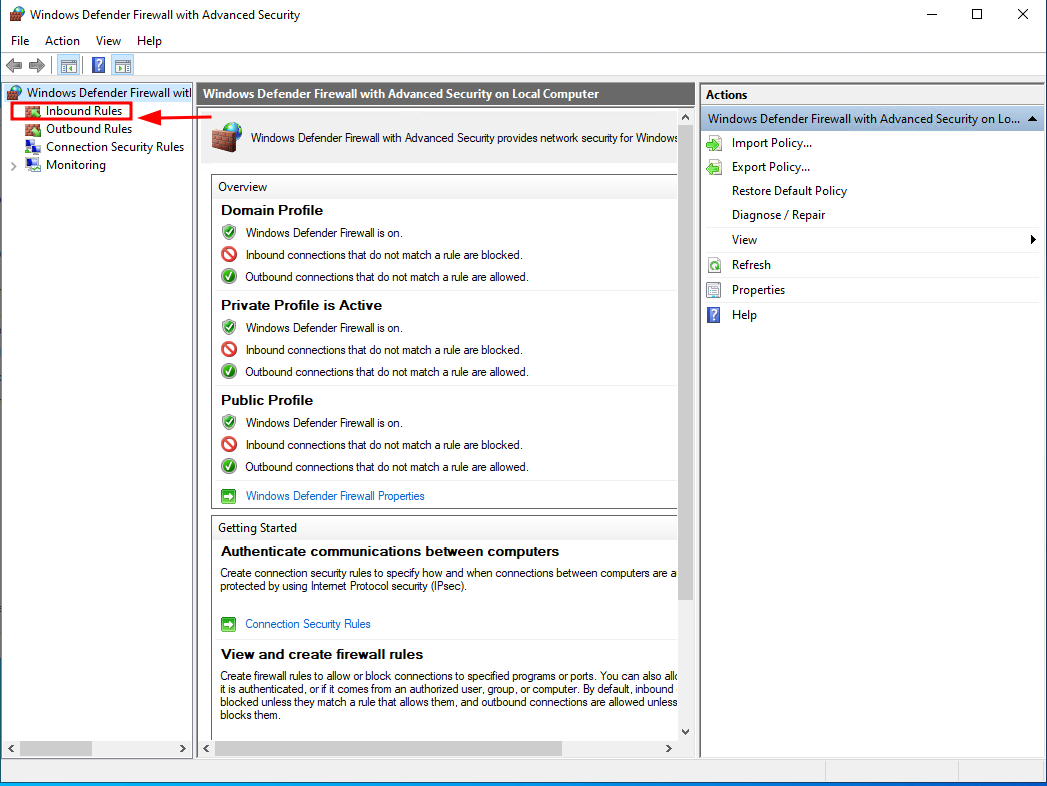Click the Domain Profile outbound allowed checkmark icon
The width and height of the screenshot is (1047, 786).
229,276
